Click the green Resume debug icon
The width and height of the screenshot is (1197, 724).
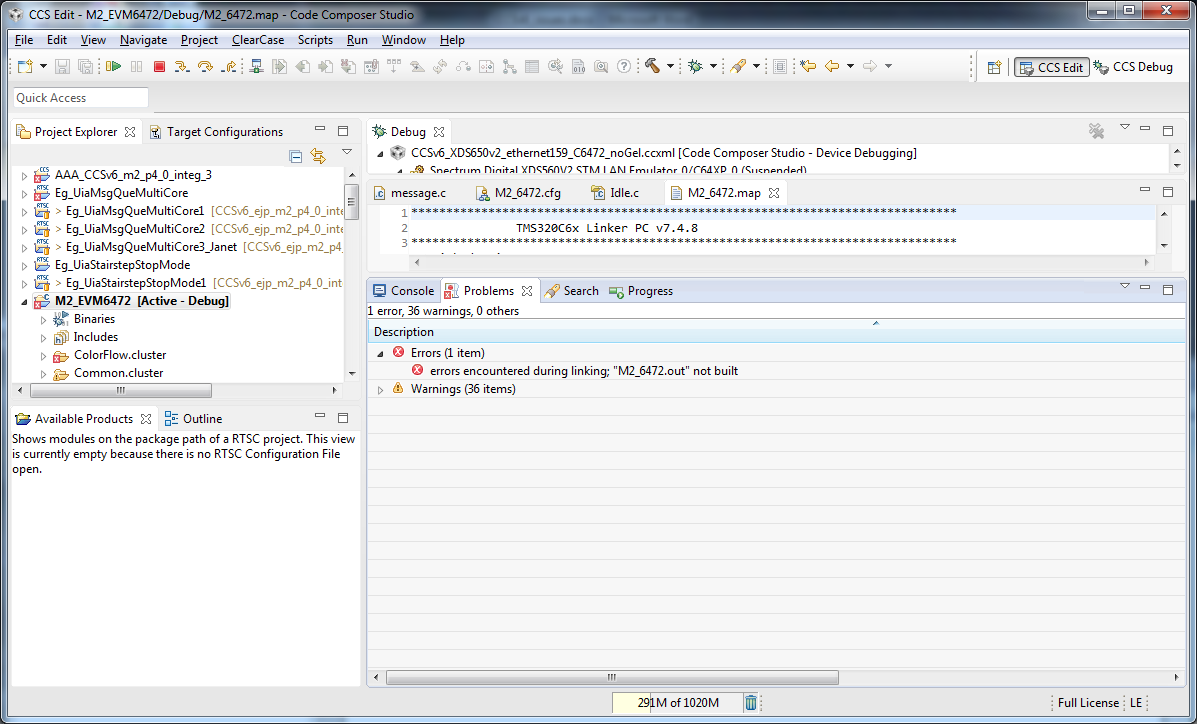point(114,66)
